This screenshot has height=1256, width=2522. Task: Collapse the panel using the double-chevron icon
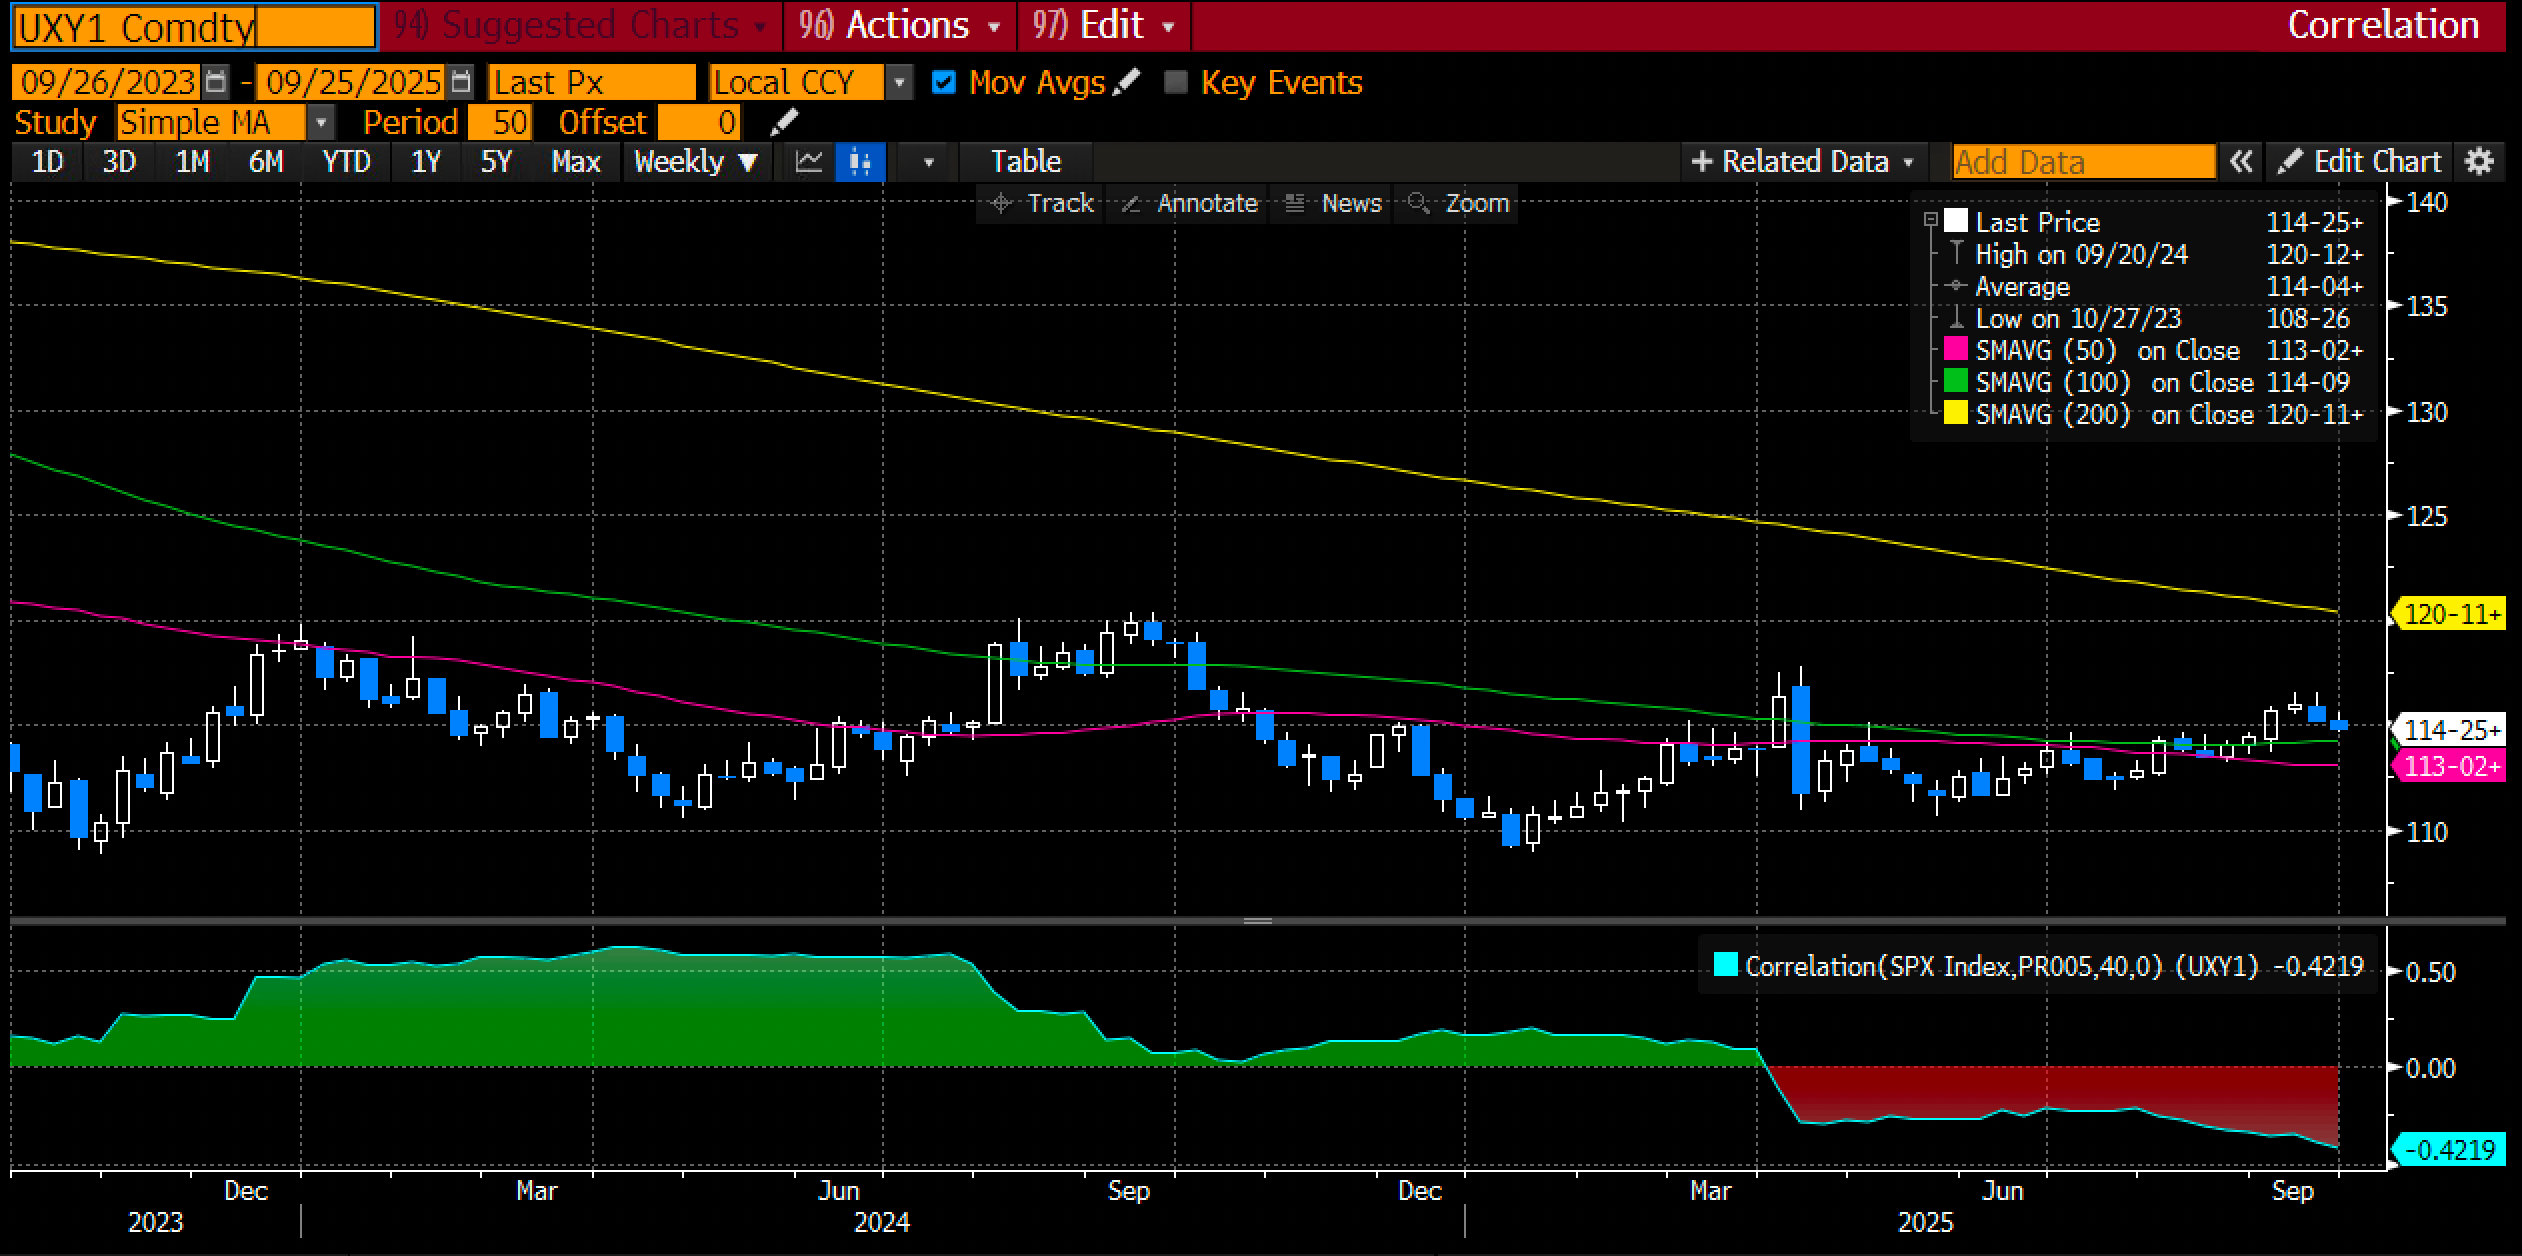(2240, 162)
